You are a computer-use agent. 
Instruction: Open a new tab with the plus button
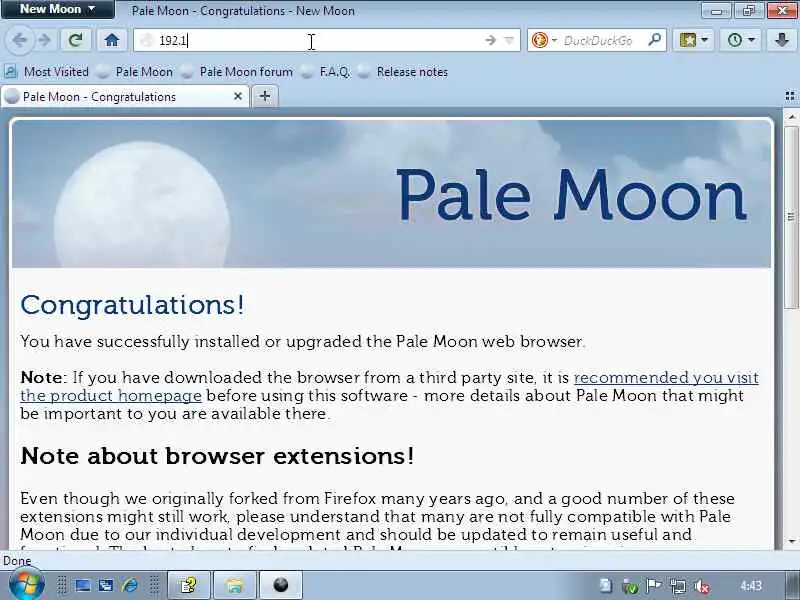point(265,96)
